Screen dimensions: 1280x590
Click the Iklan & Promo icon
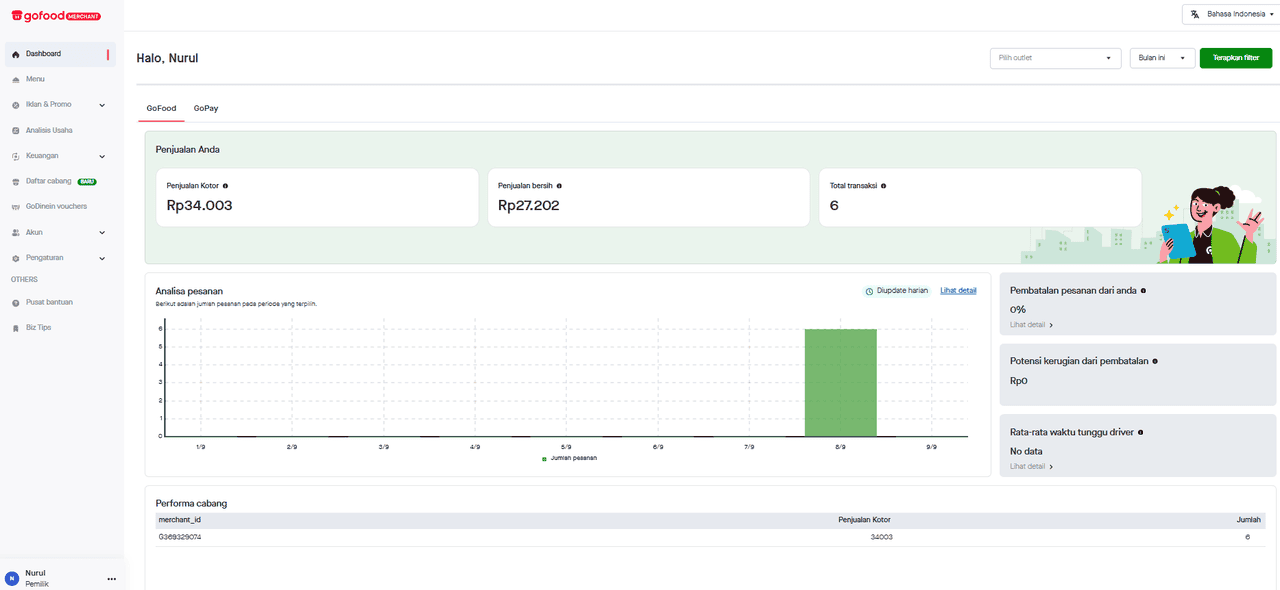tap(15, 105)
